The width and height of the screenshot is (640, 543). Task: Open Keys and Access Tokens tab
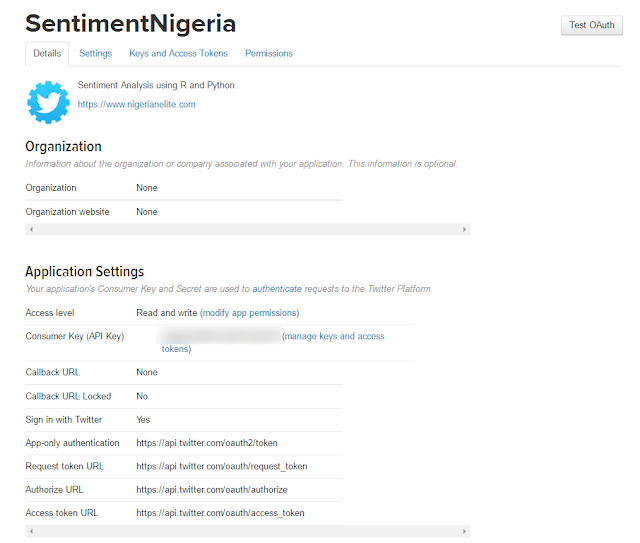point(178,53)
